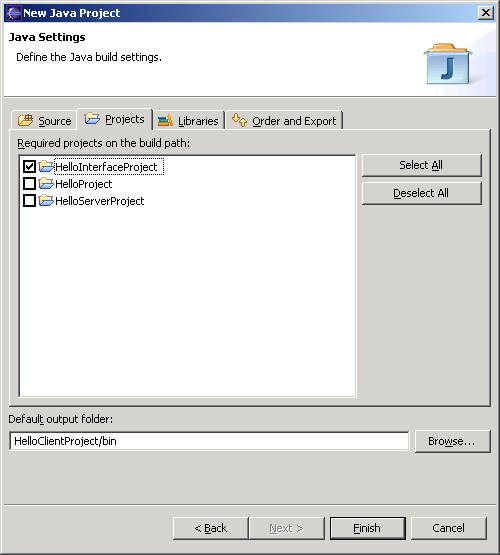Click the Libraries tab books icon
500x555 pixels.
point(165,120)
